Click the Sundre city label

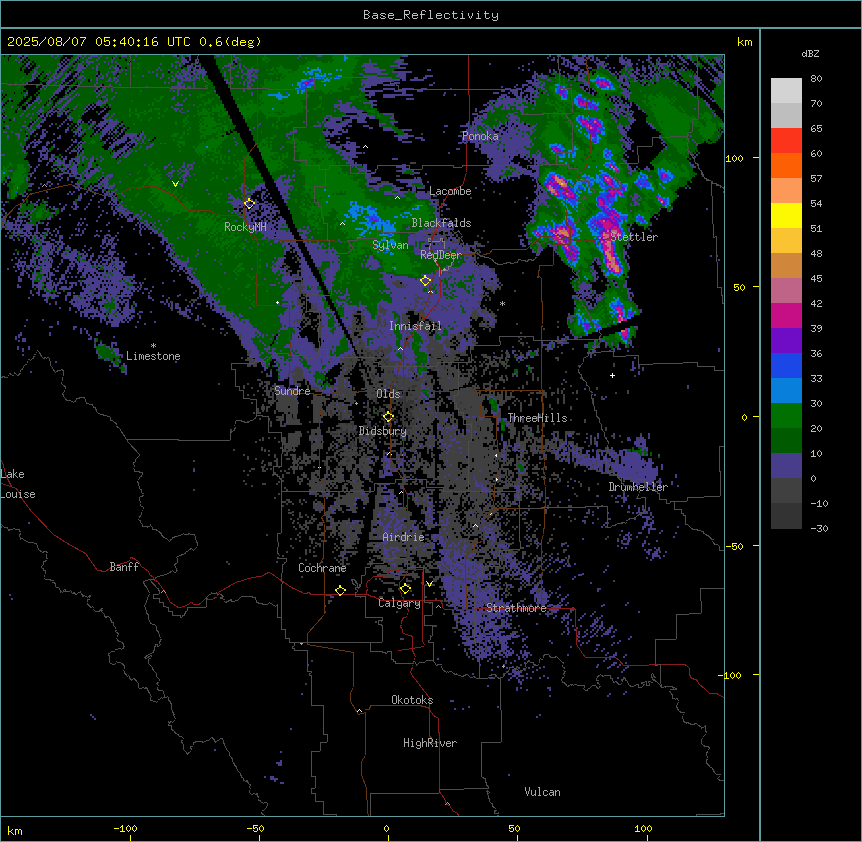coord(292,391)
